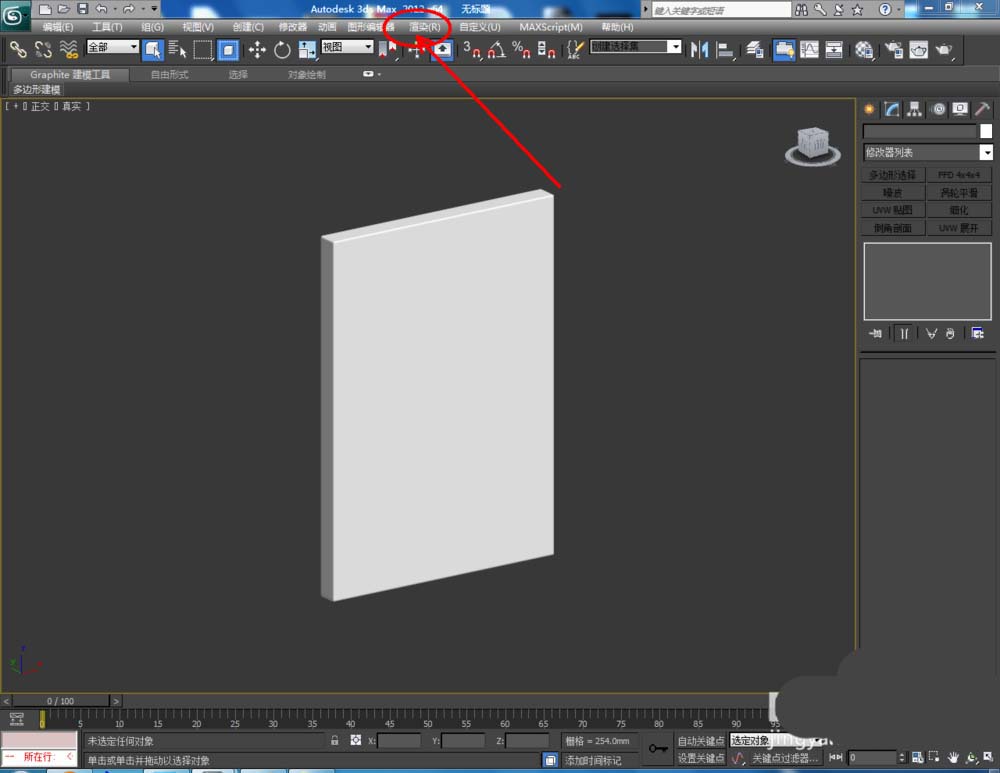Open the Motion command panel tab

(938, 109)
